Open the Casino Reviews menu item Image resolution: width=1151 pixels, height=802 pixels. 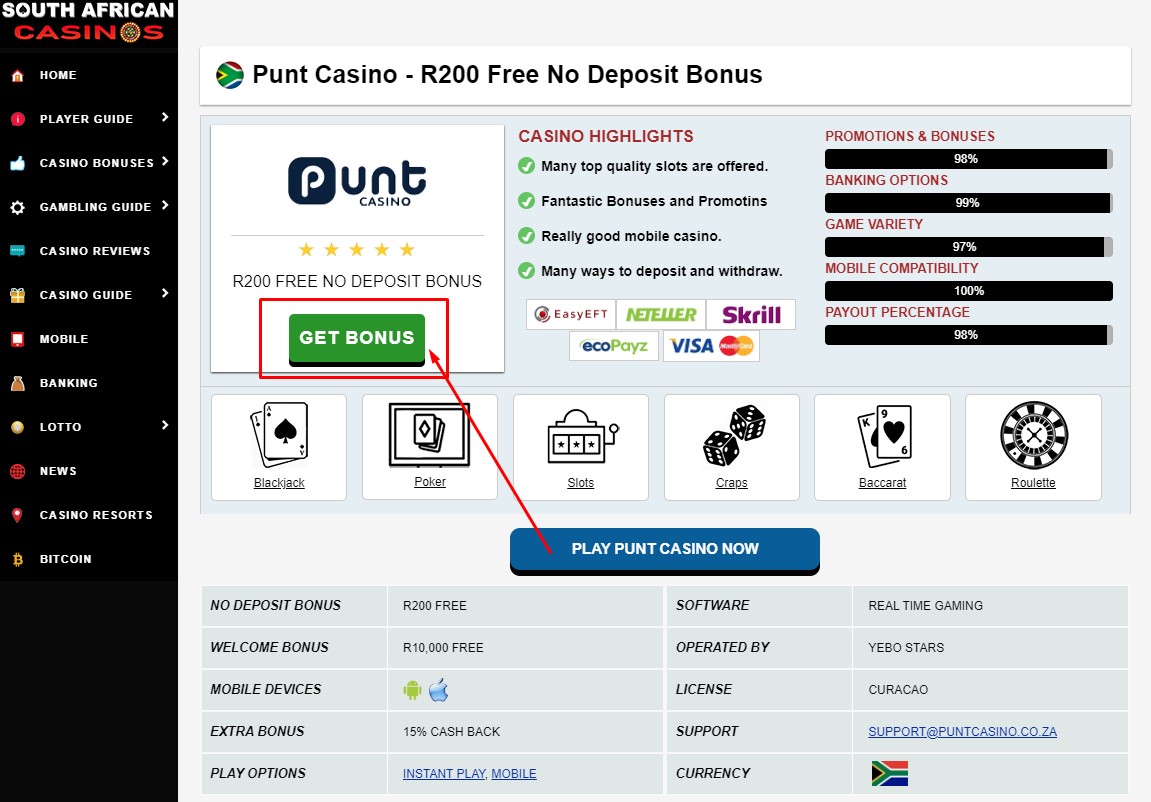point(88,250)
